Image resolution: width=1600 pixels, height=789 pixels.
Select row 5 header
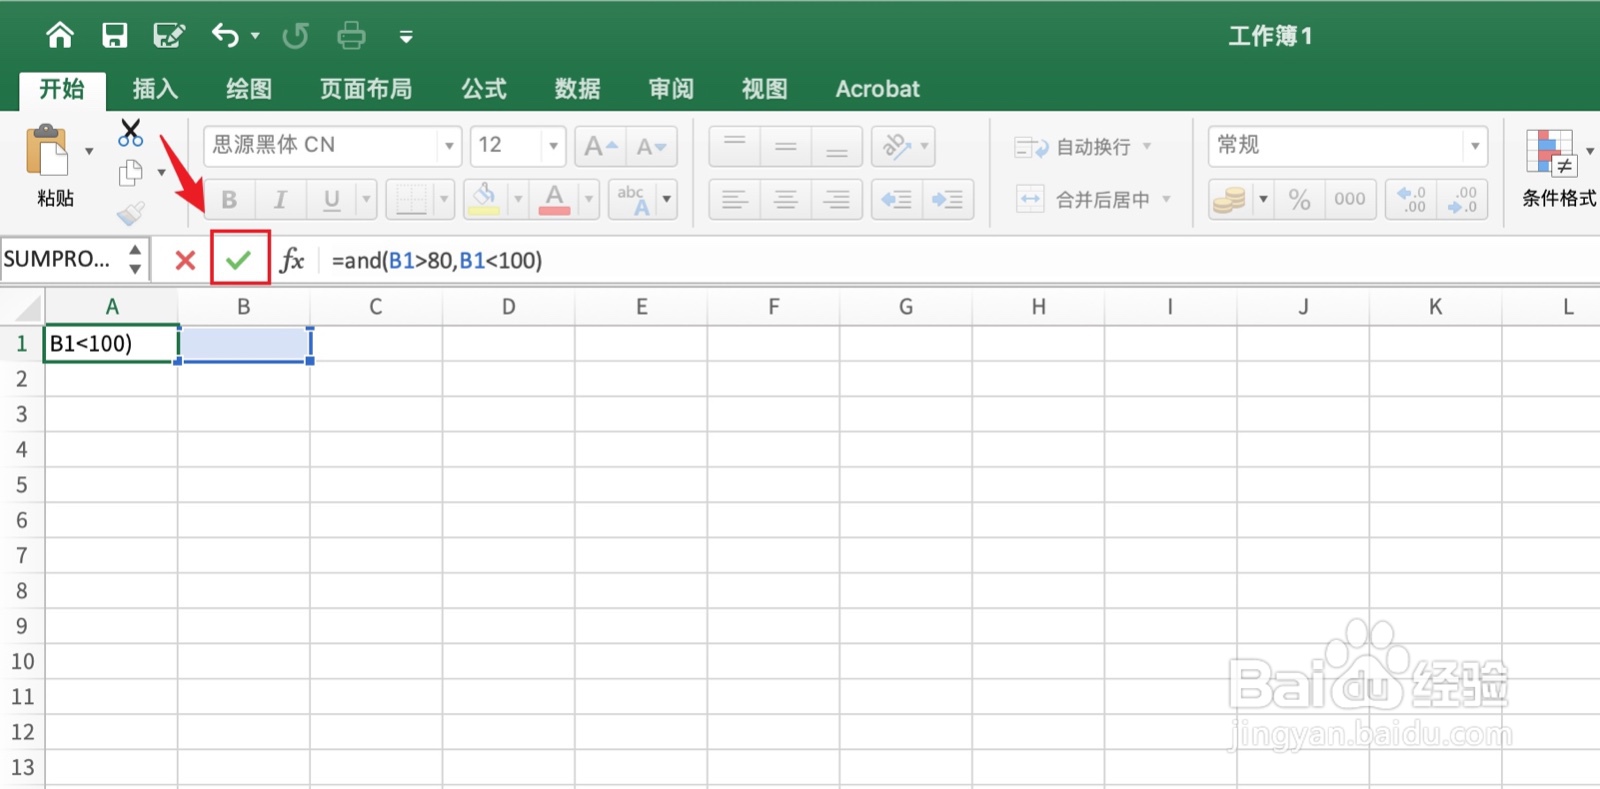coord(22,485)
